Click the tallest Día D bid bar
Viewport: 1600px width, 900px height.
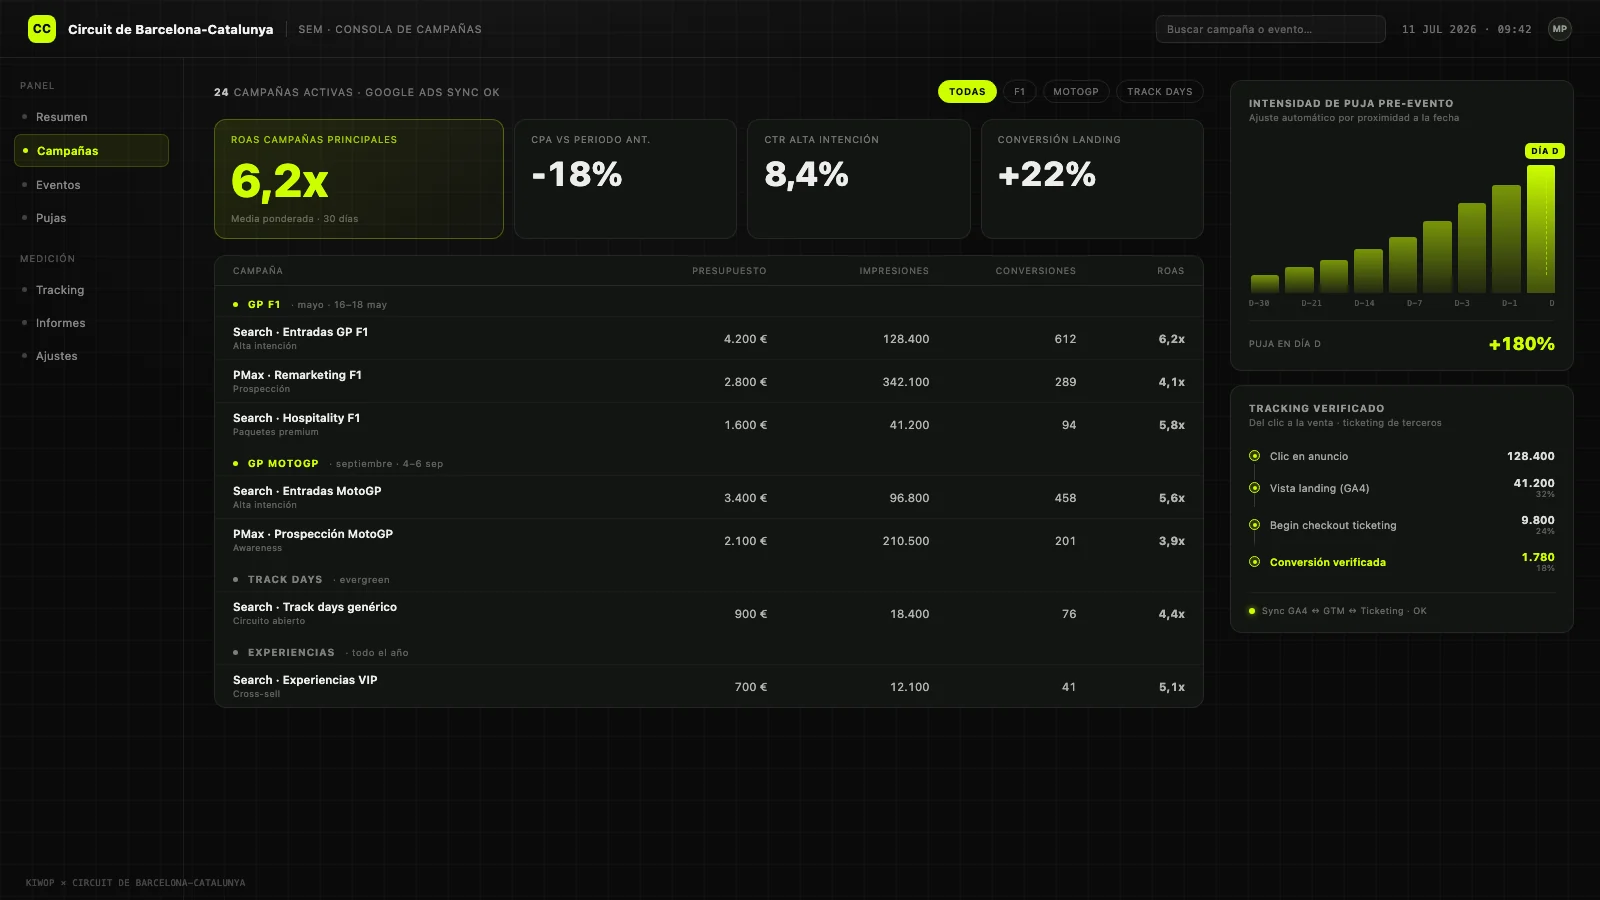point(1541,229)
